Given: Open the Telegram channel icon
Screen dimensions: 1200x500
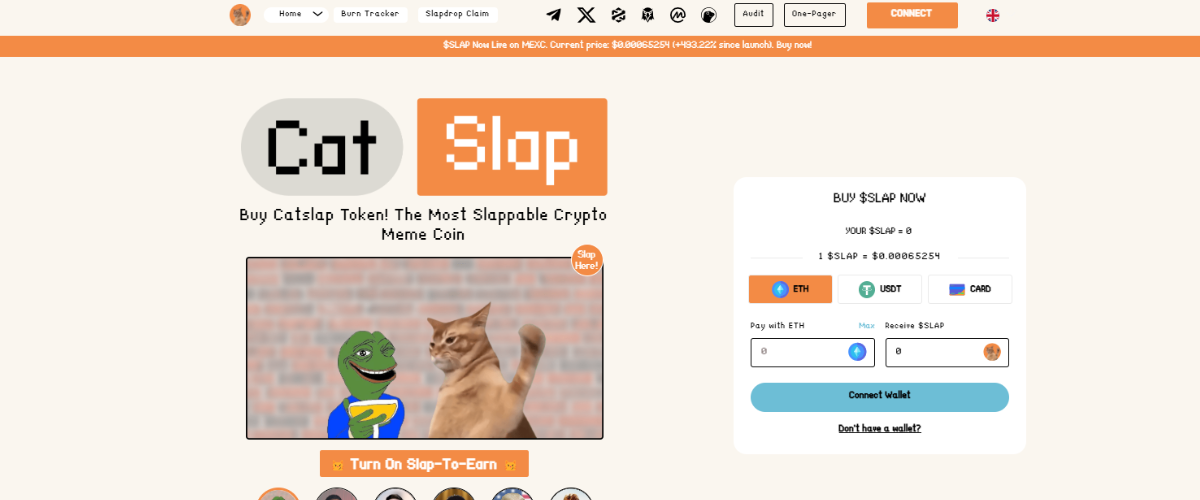Looking at the screenshot, I should 553,15.
